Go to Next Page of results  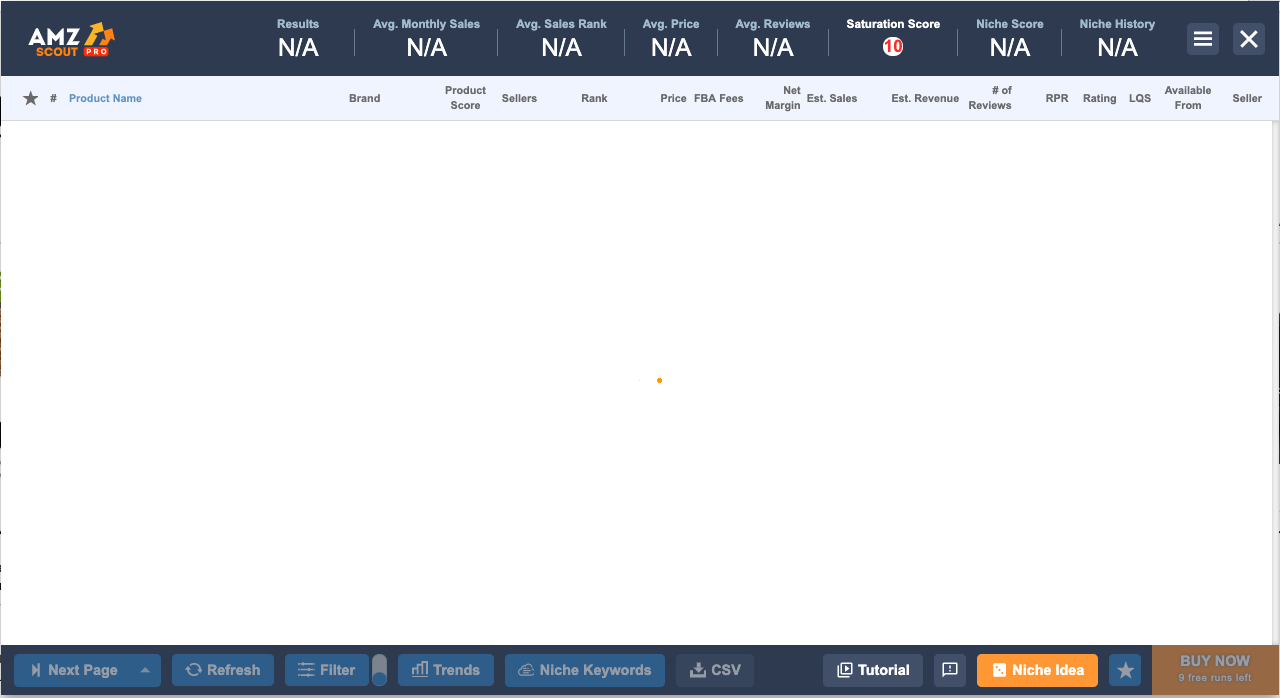74,670
